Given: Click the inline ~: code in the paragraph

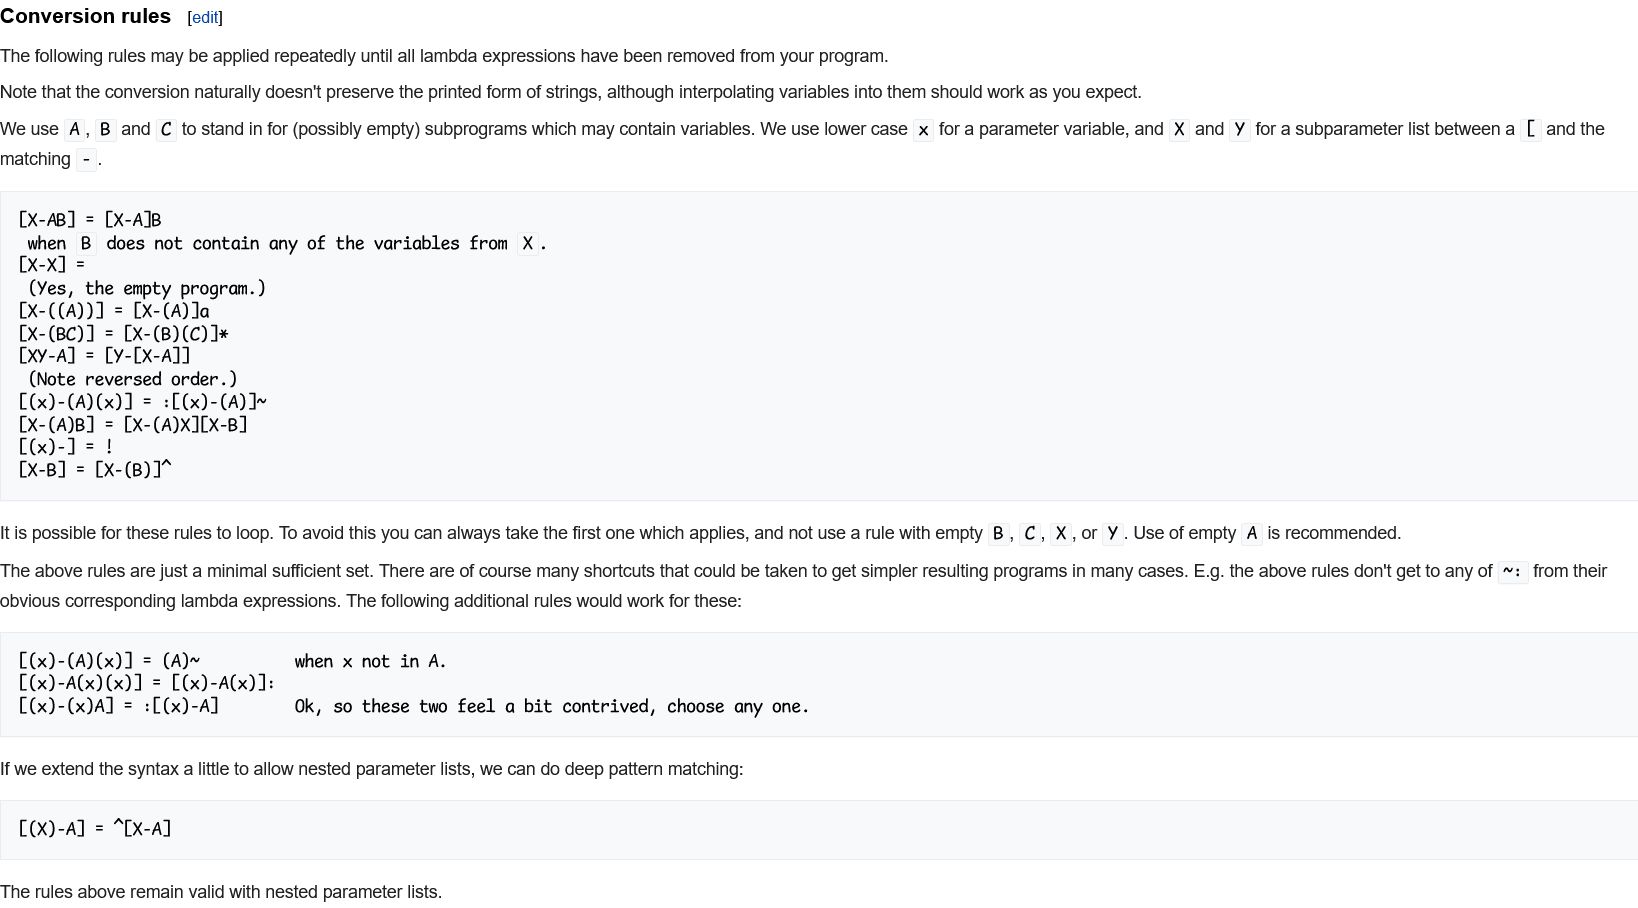Looking at the screenshot, I should 1513,572.
